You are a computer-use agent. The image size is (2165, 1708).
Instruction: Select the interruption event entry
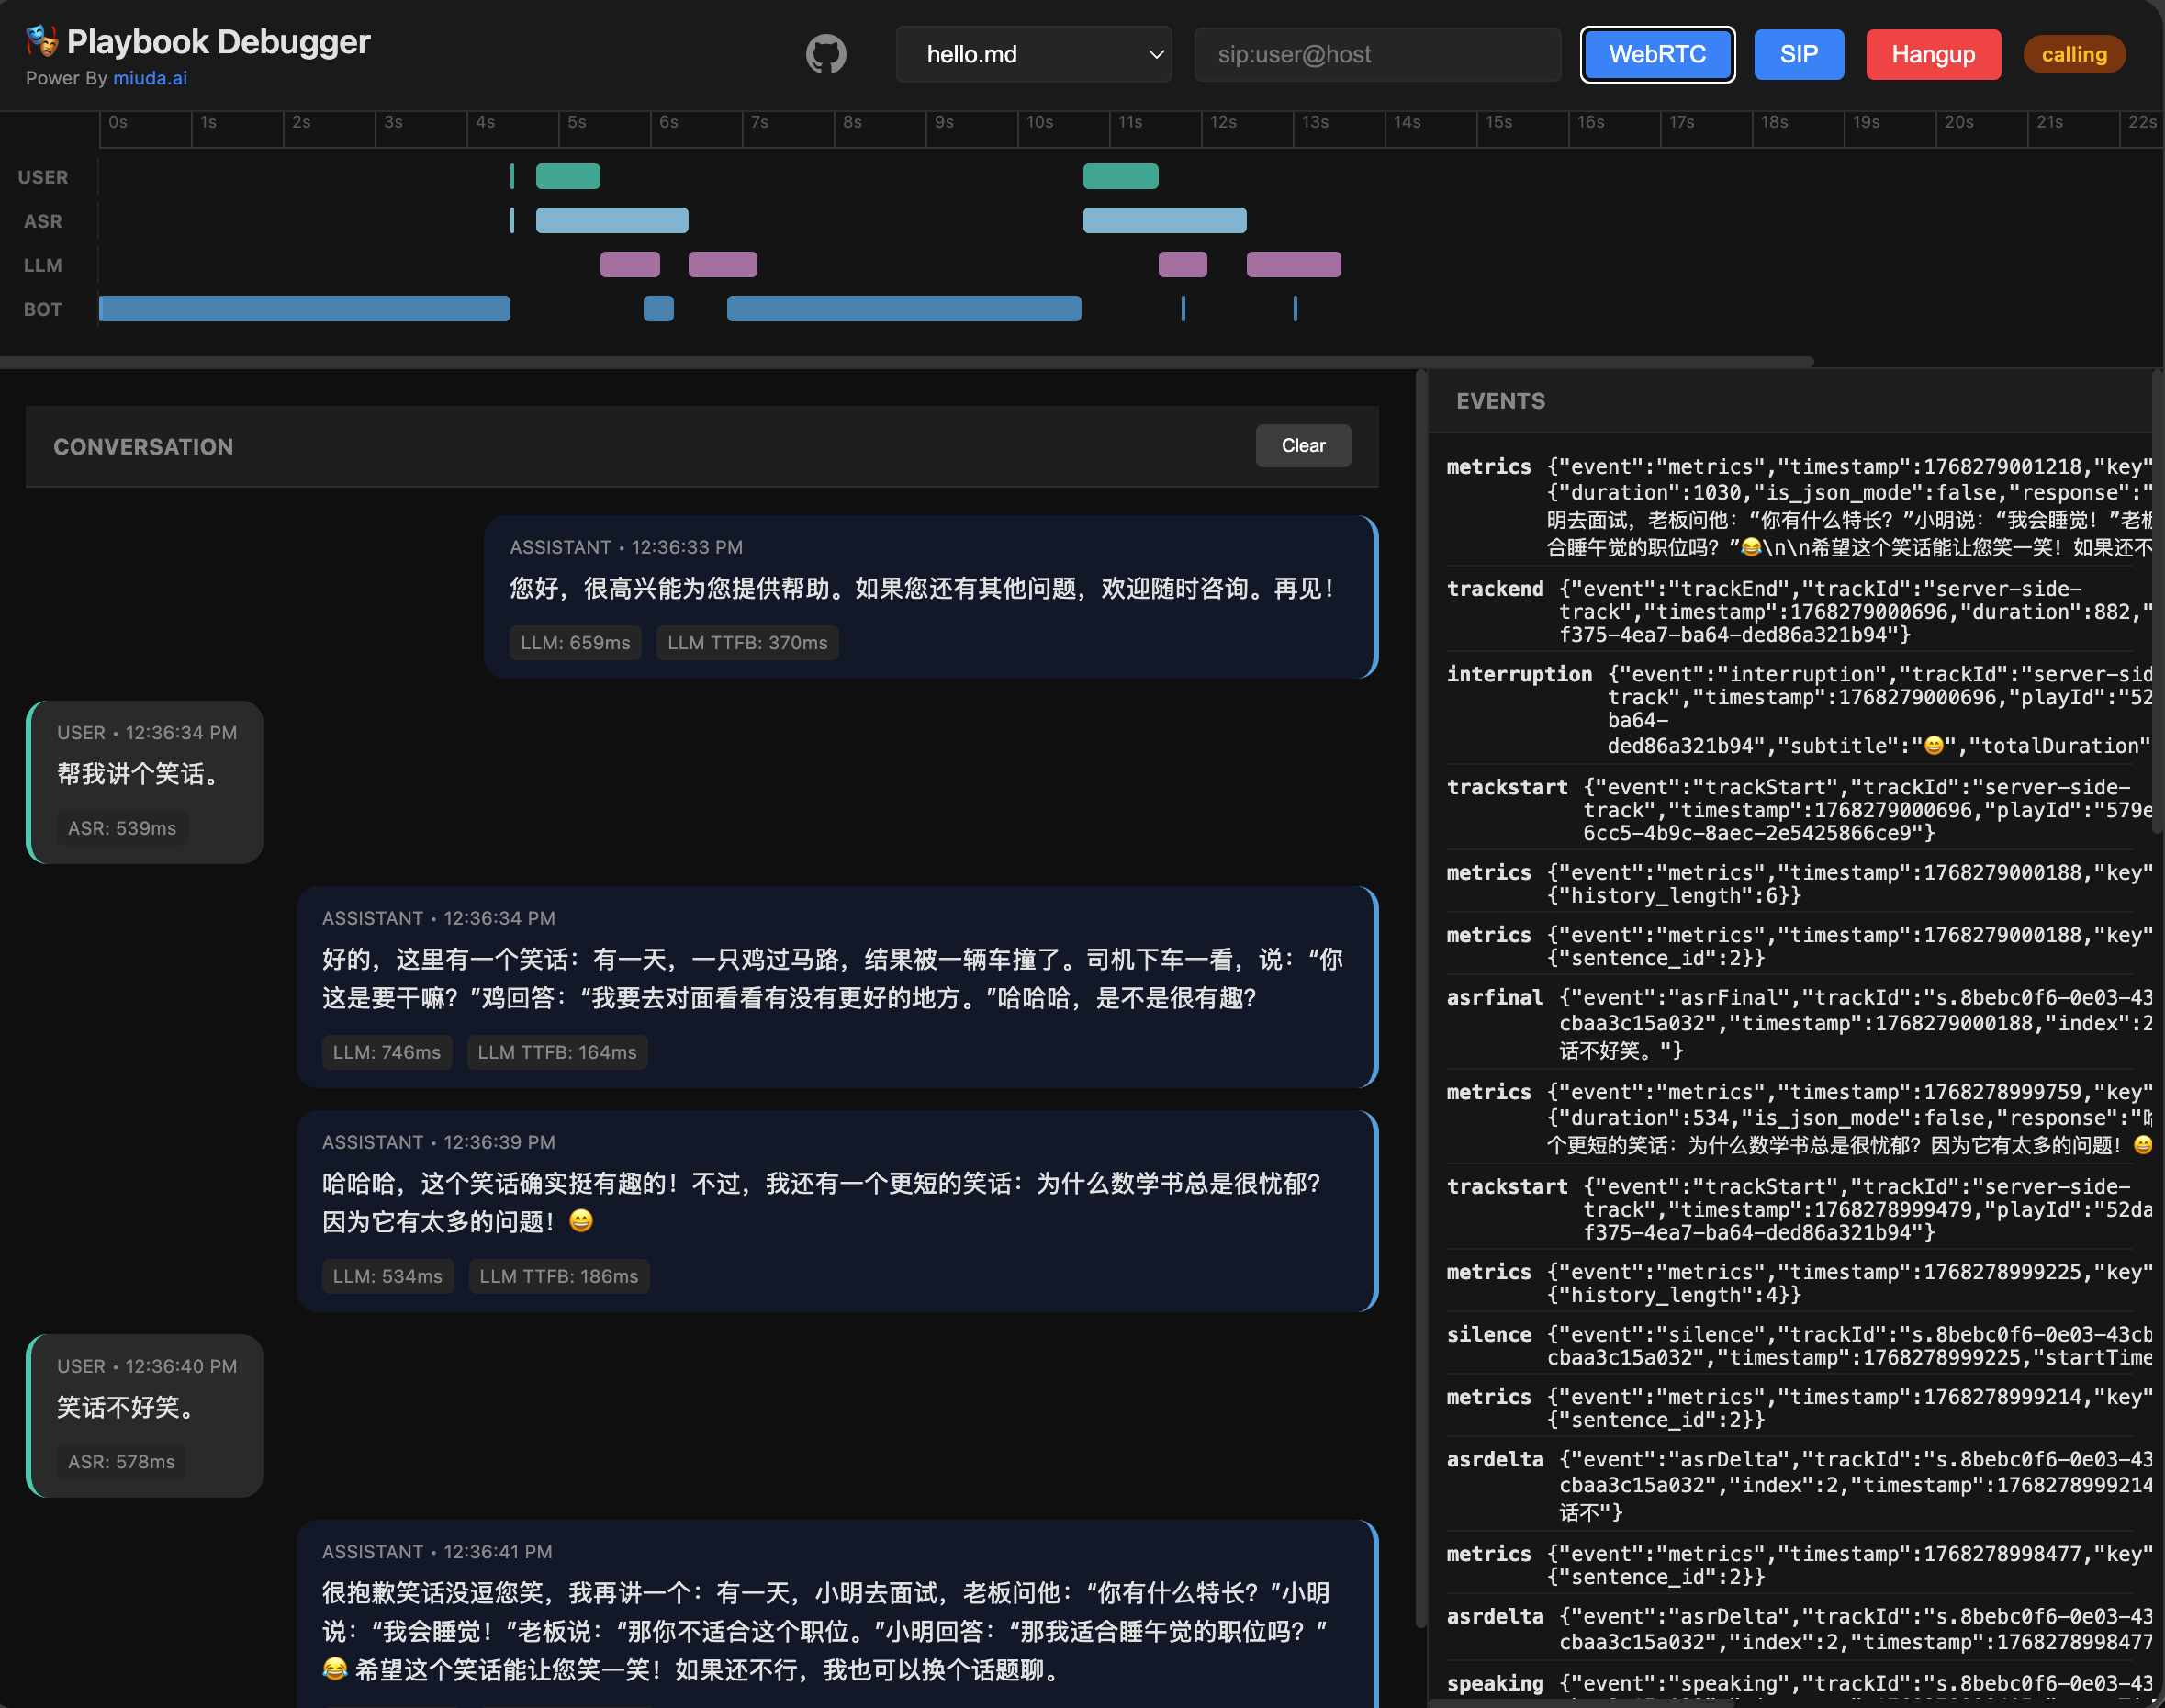pos(1519,673)
